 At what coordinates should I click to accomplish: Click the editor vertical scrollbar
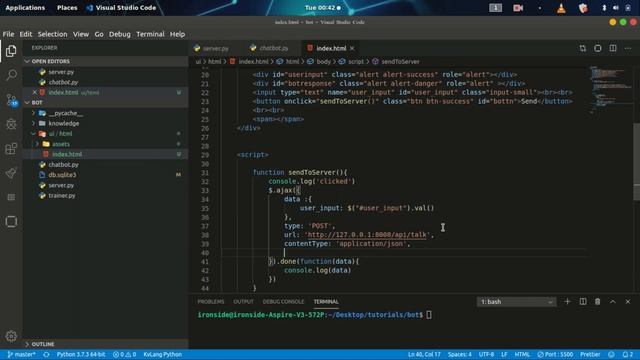636,162
